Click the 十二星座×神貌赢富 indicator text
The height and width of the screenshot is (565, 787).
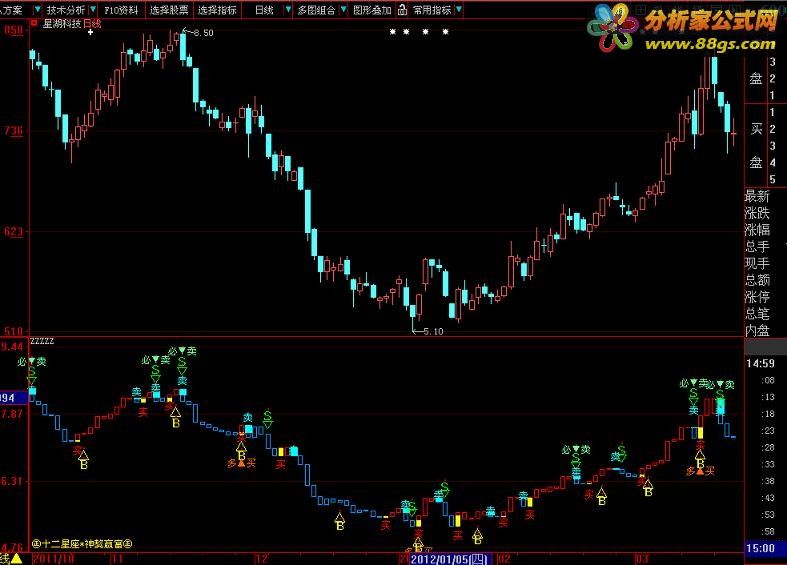pos(82,543)
